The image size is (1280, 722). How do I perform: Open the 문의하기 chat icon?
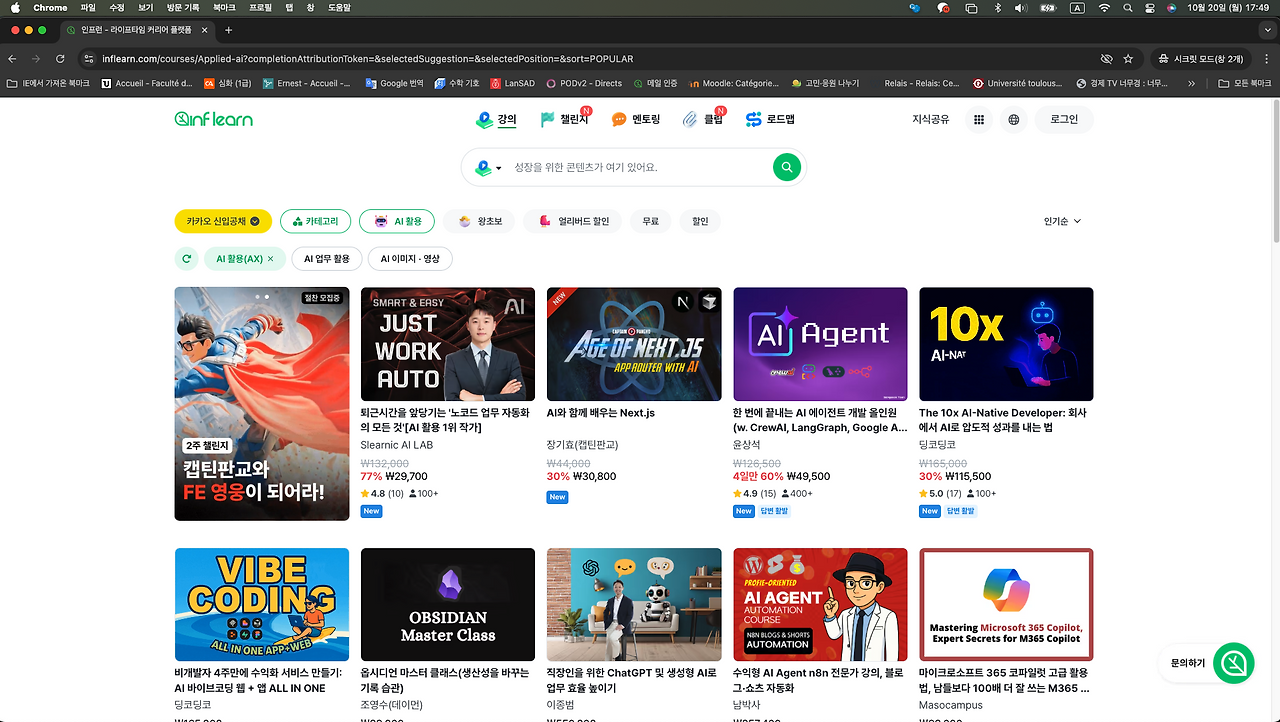click(x=1233, y=663)
